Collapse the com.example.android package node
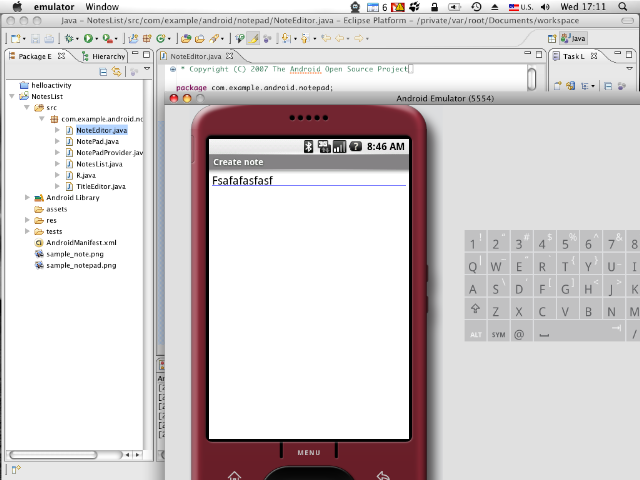 tap(42, 119)
